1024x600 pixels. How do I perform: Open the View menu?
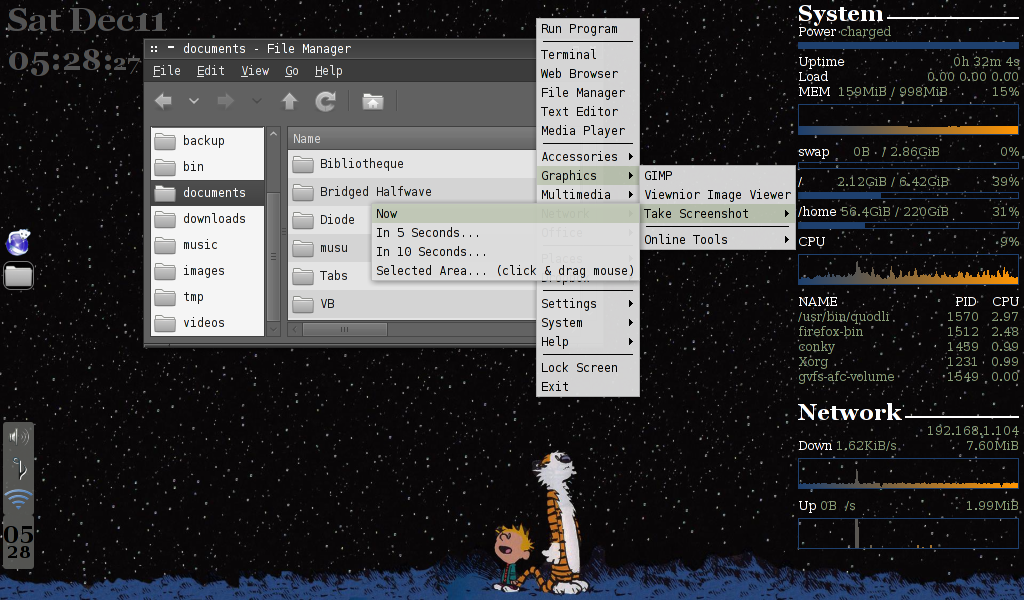255,71
